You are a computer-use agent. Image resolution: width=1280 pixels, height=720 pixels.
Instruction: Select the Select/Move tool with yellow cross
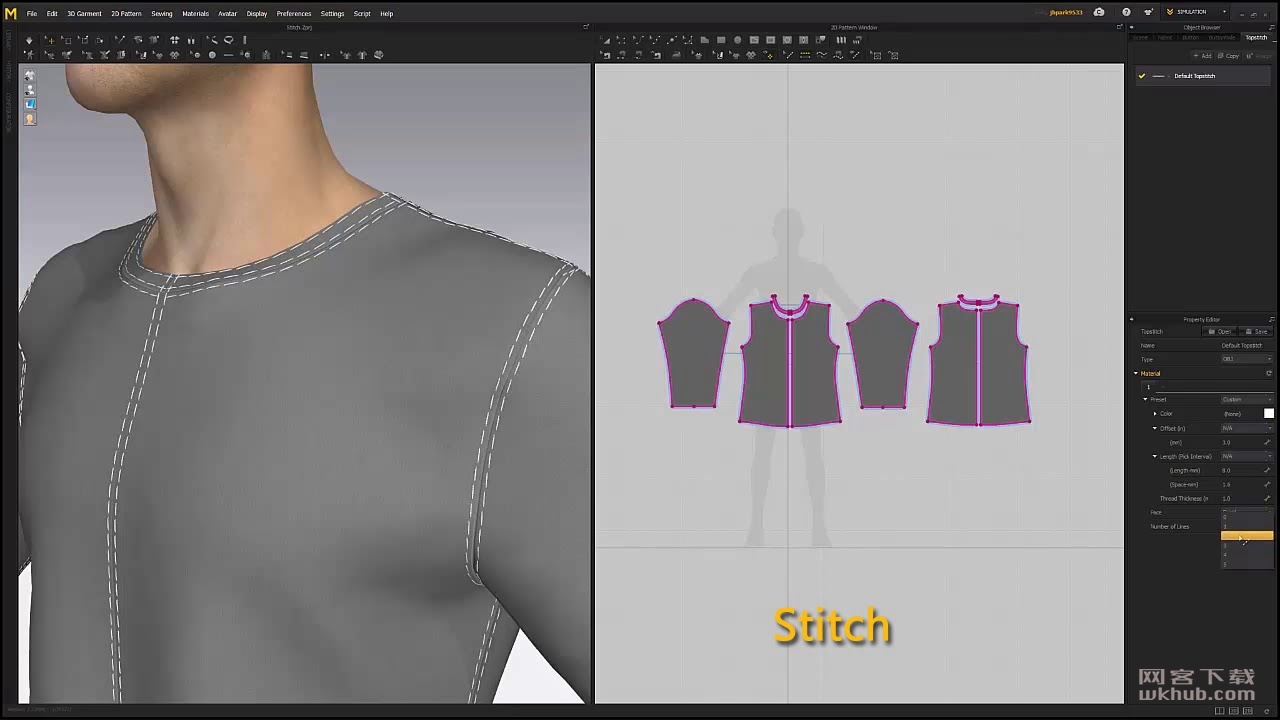[49, 40]
